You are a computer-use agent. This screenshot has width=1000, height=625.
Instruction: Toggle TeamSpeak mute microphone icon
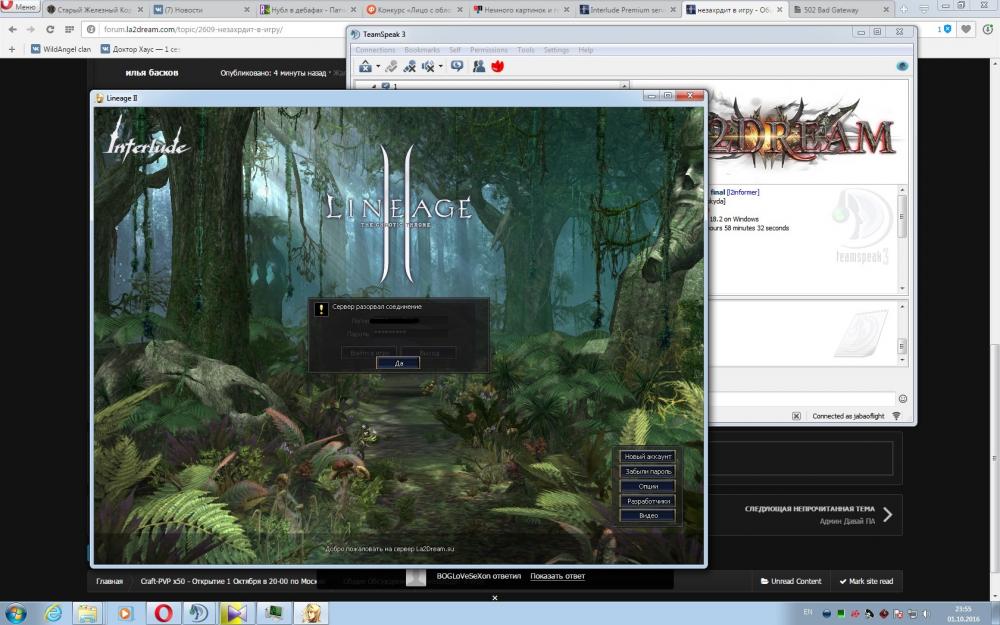[410, 67]
